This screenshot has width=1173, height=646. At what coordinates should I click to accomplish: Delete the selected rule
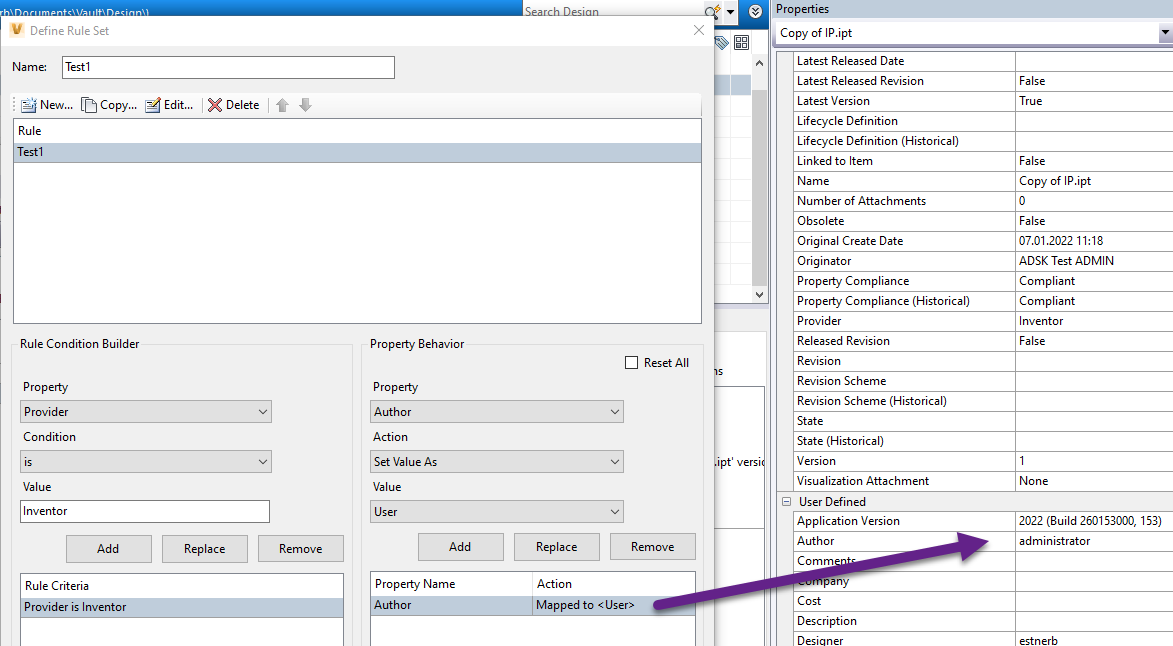click(233, 104)
